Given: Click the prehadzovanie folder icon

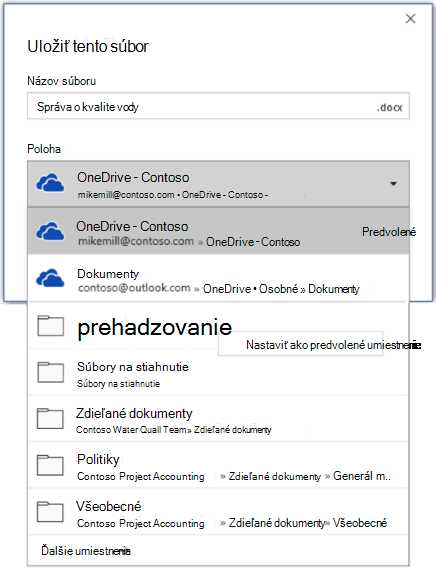Looking at the screenshot, I should pyautogui.click(x=51, y=326).
